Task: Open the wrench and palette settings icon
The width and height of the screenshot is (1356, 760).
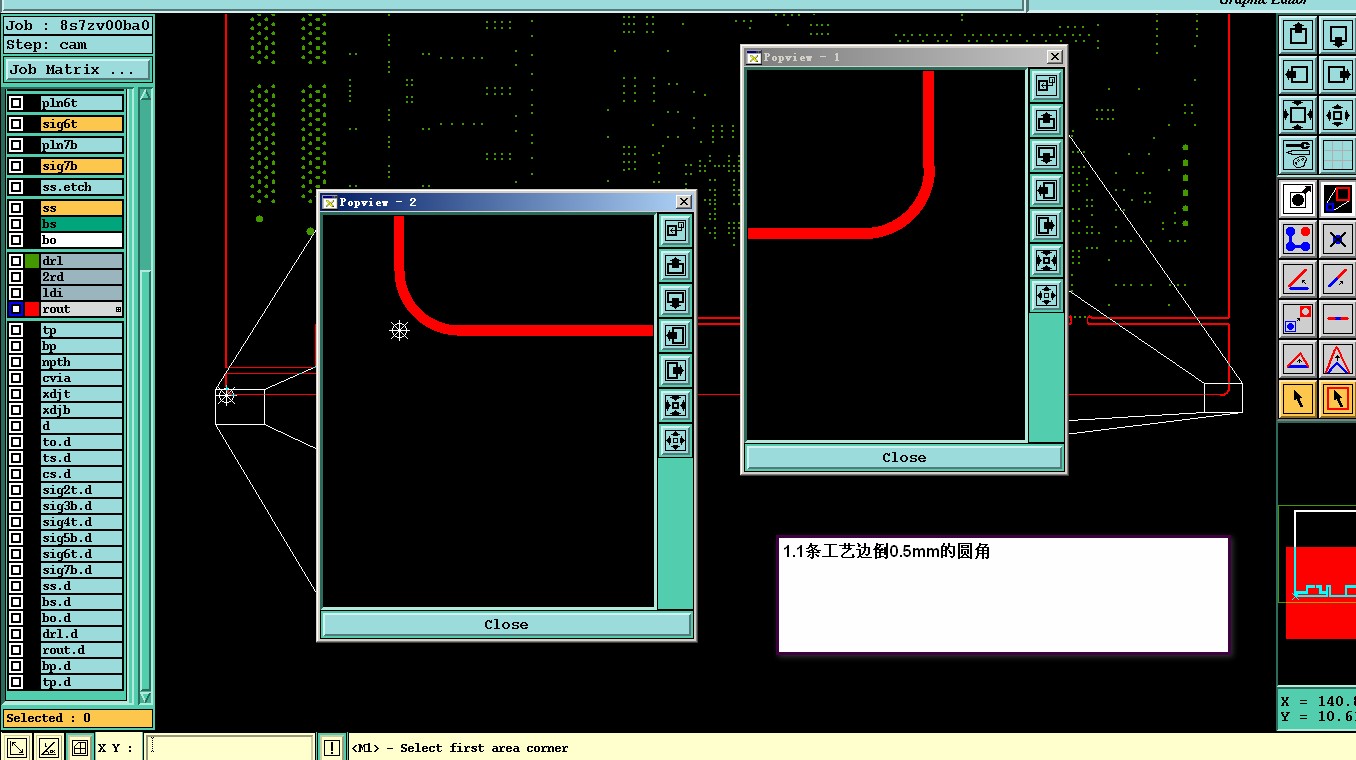Action: (1298, 155)
